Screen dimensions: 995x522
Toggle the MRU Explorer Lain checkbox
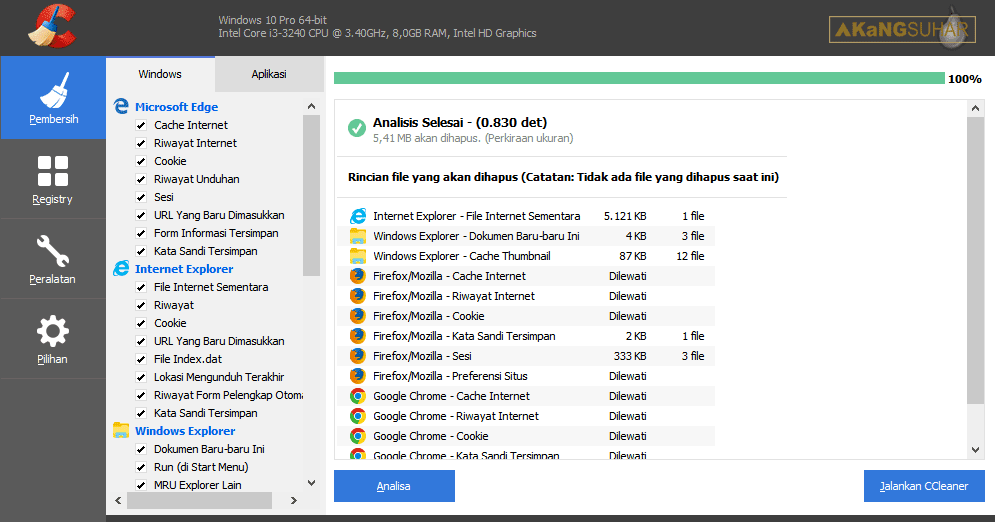[141, 485]
